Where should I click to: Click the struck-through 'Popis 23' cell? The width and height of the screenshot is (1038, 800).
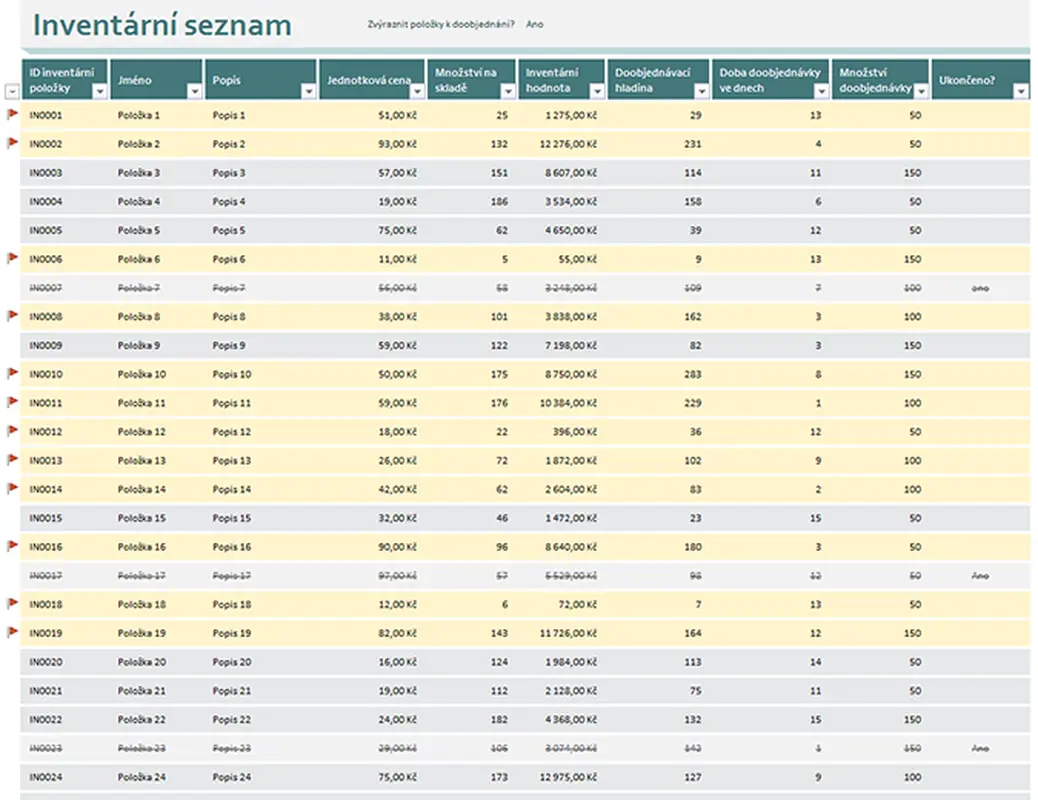pyautogui.click(x=232, y=749)
